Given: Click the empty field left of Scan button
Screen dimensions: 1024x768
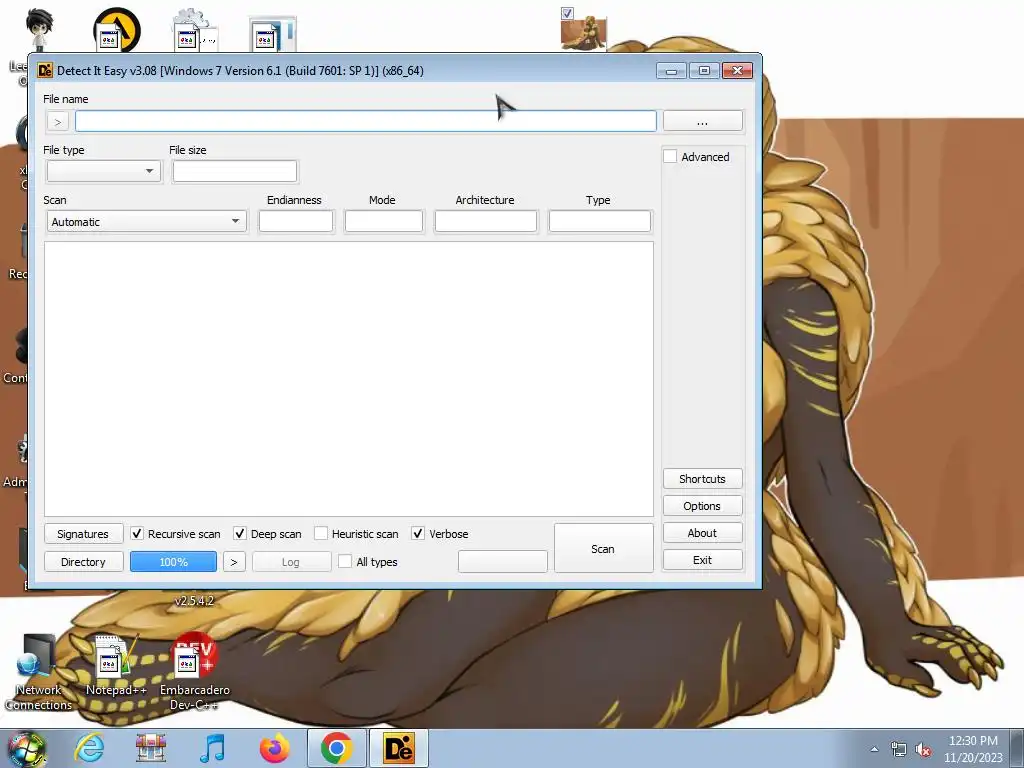Looking at the screenshot, I should (503, 562).
